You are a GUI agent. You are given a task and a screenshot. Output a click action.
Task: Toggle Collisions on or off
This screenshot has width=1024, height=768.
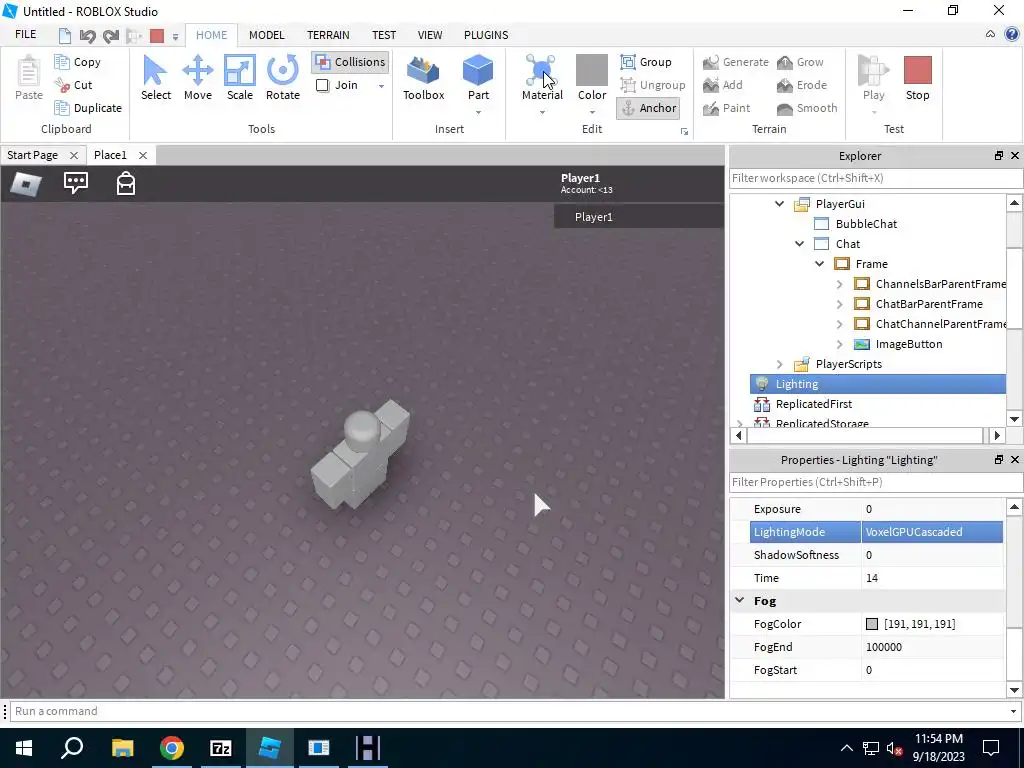point(350,62)
